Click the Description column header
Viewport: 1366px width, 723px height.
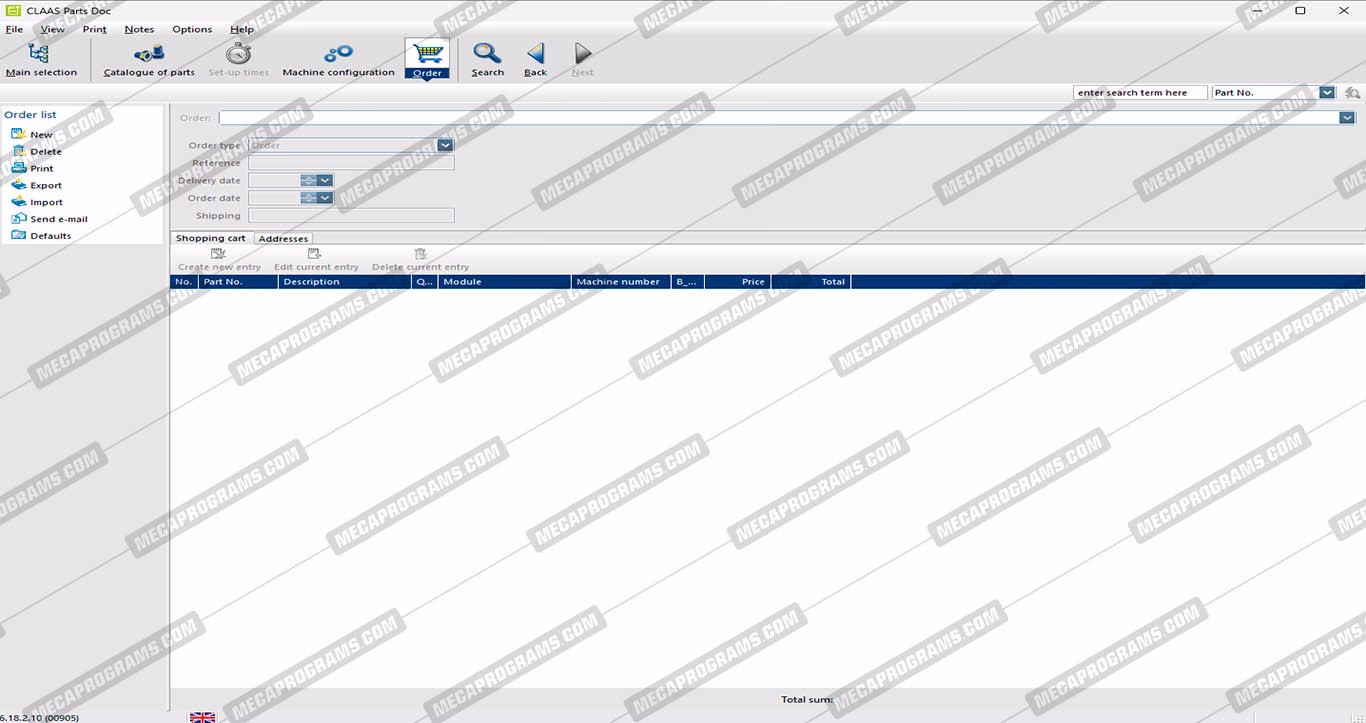pyautogui.click(x=344, y=282)
